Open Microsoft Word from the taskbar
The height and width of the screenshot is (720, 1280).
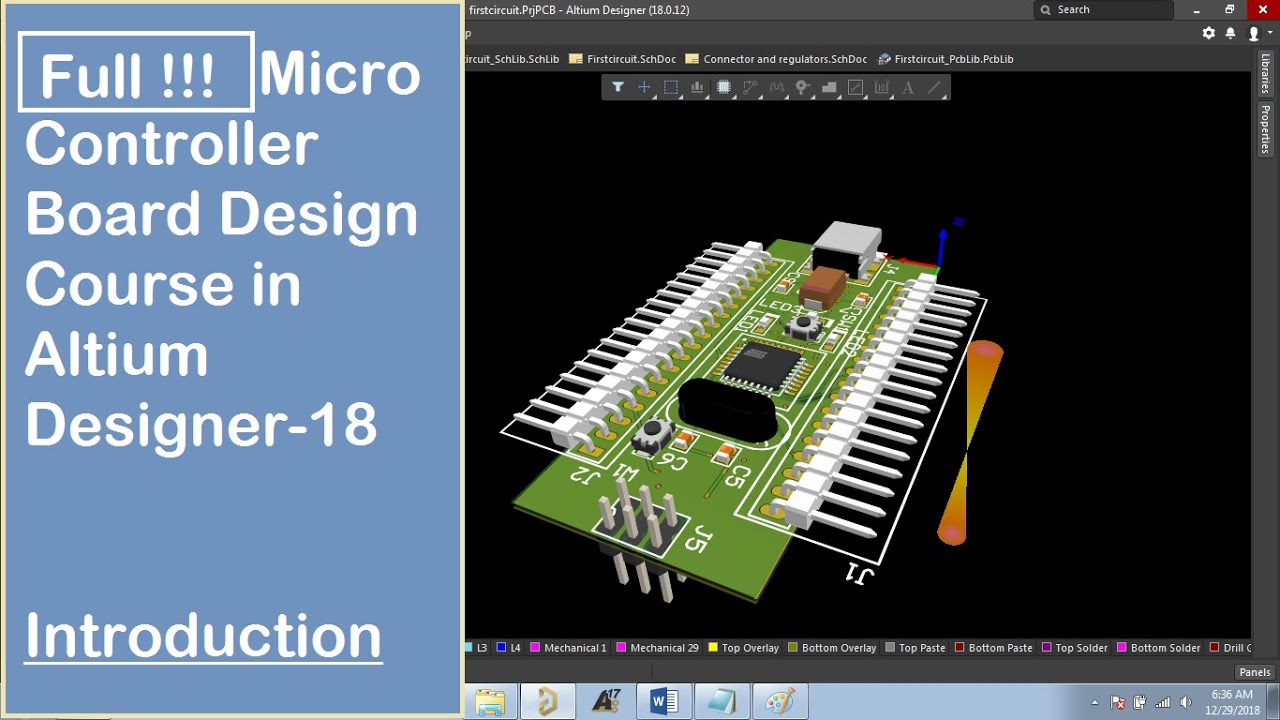click(664, 702)
